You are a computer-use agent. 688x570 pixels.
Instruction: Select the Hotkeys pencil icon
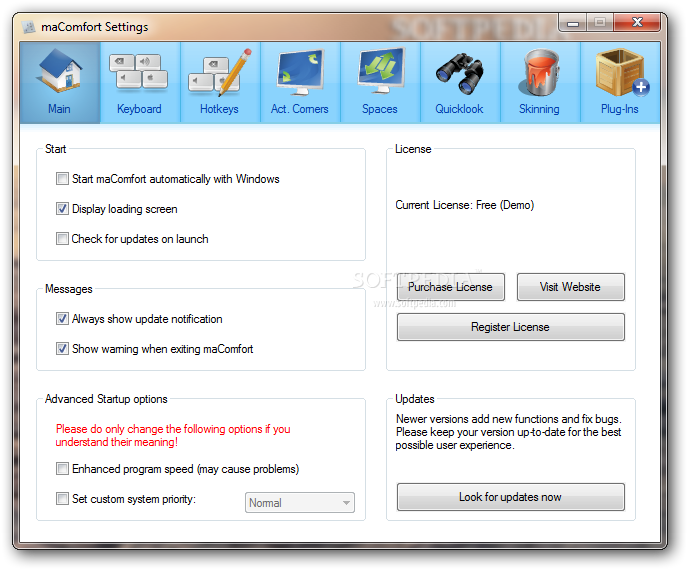coord(219,72)
